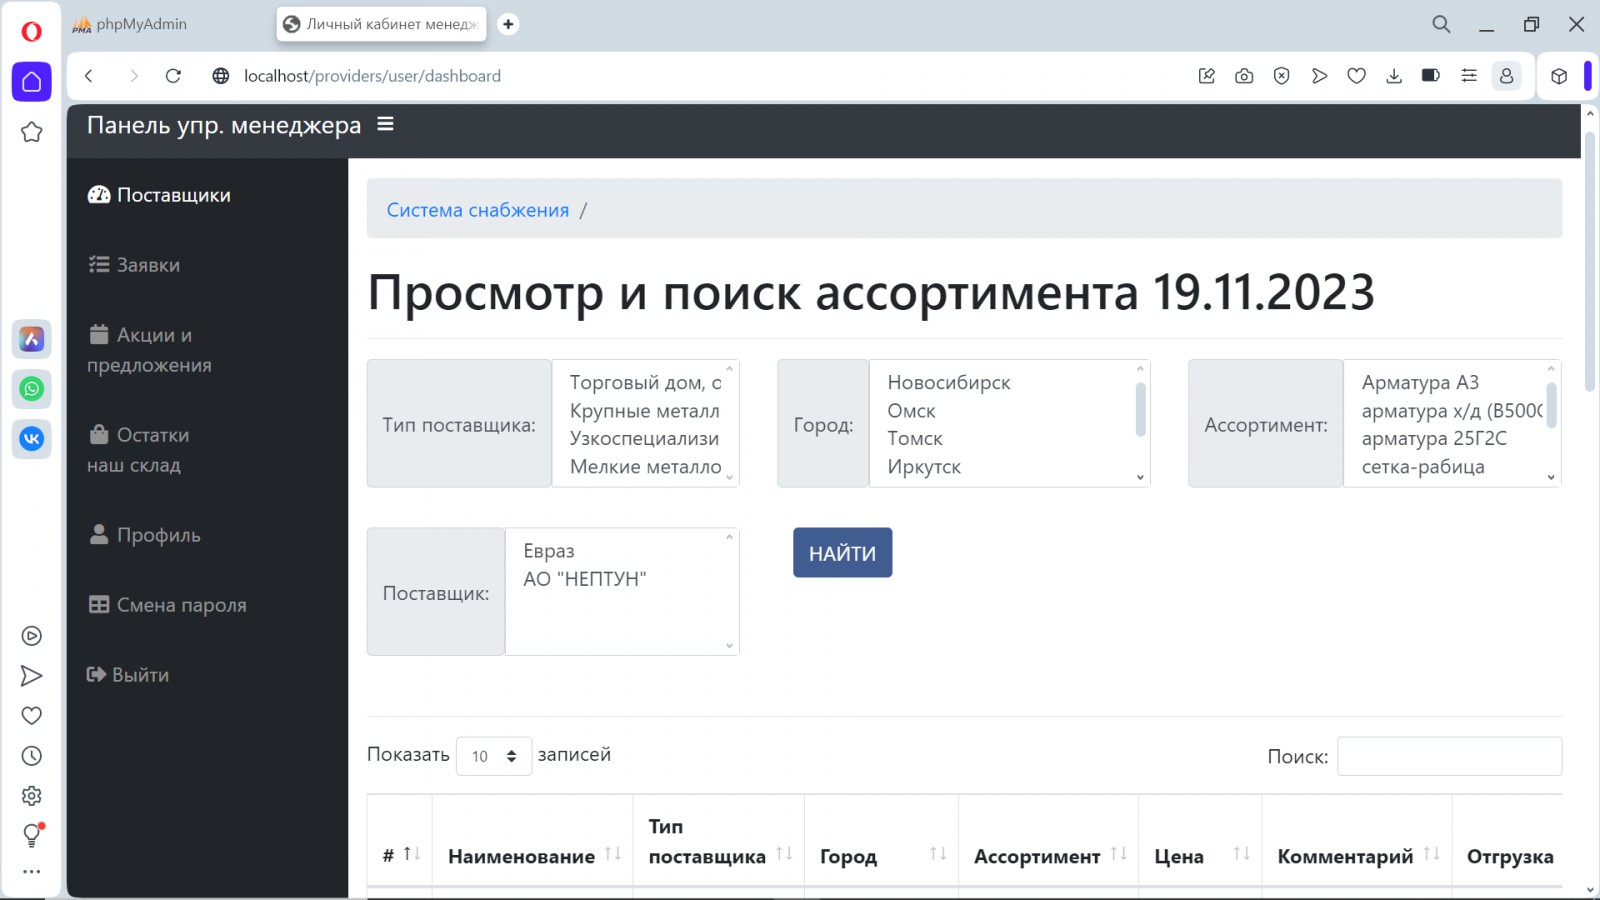This screenshot has width=1600, height=900.
Task: Open ad blocker shield icon
Action: click(1282, 76)
